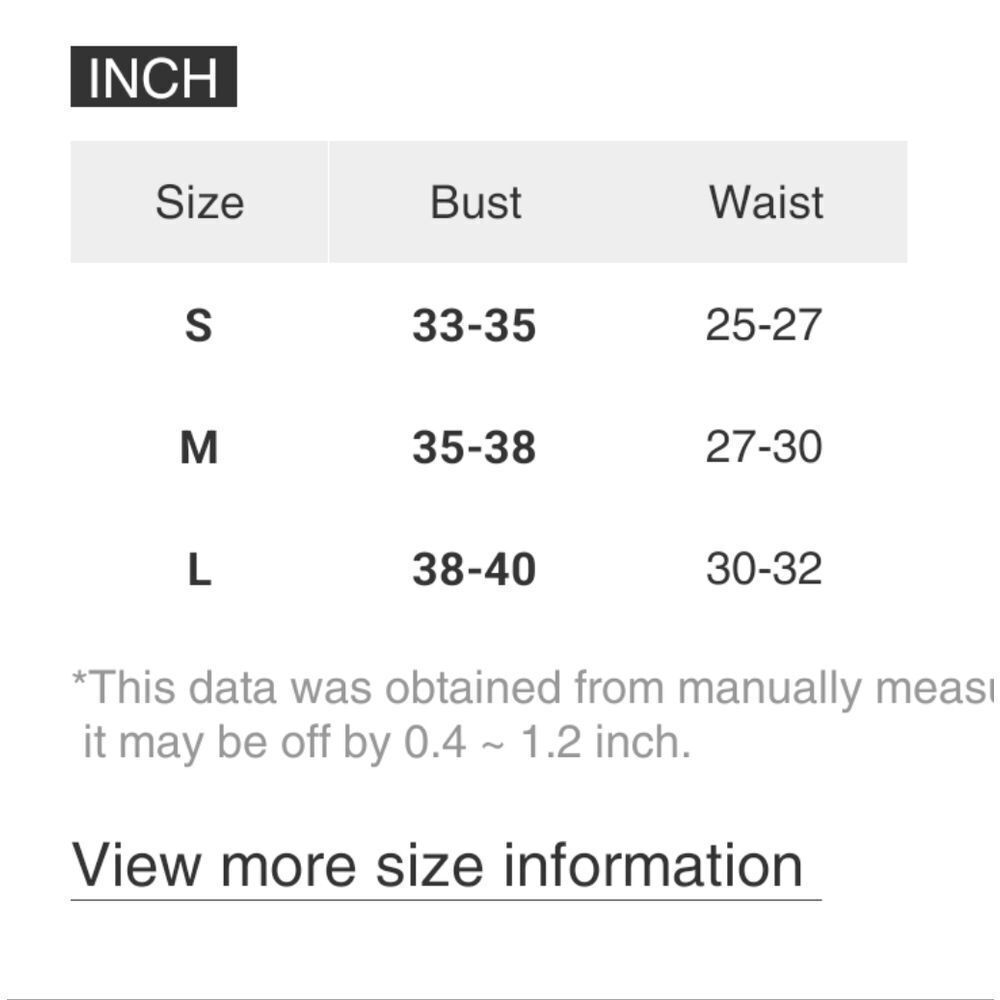Click the word 'manually' in the disclaimer
The image size is (1000, 1000).
767,688
